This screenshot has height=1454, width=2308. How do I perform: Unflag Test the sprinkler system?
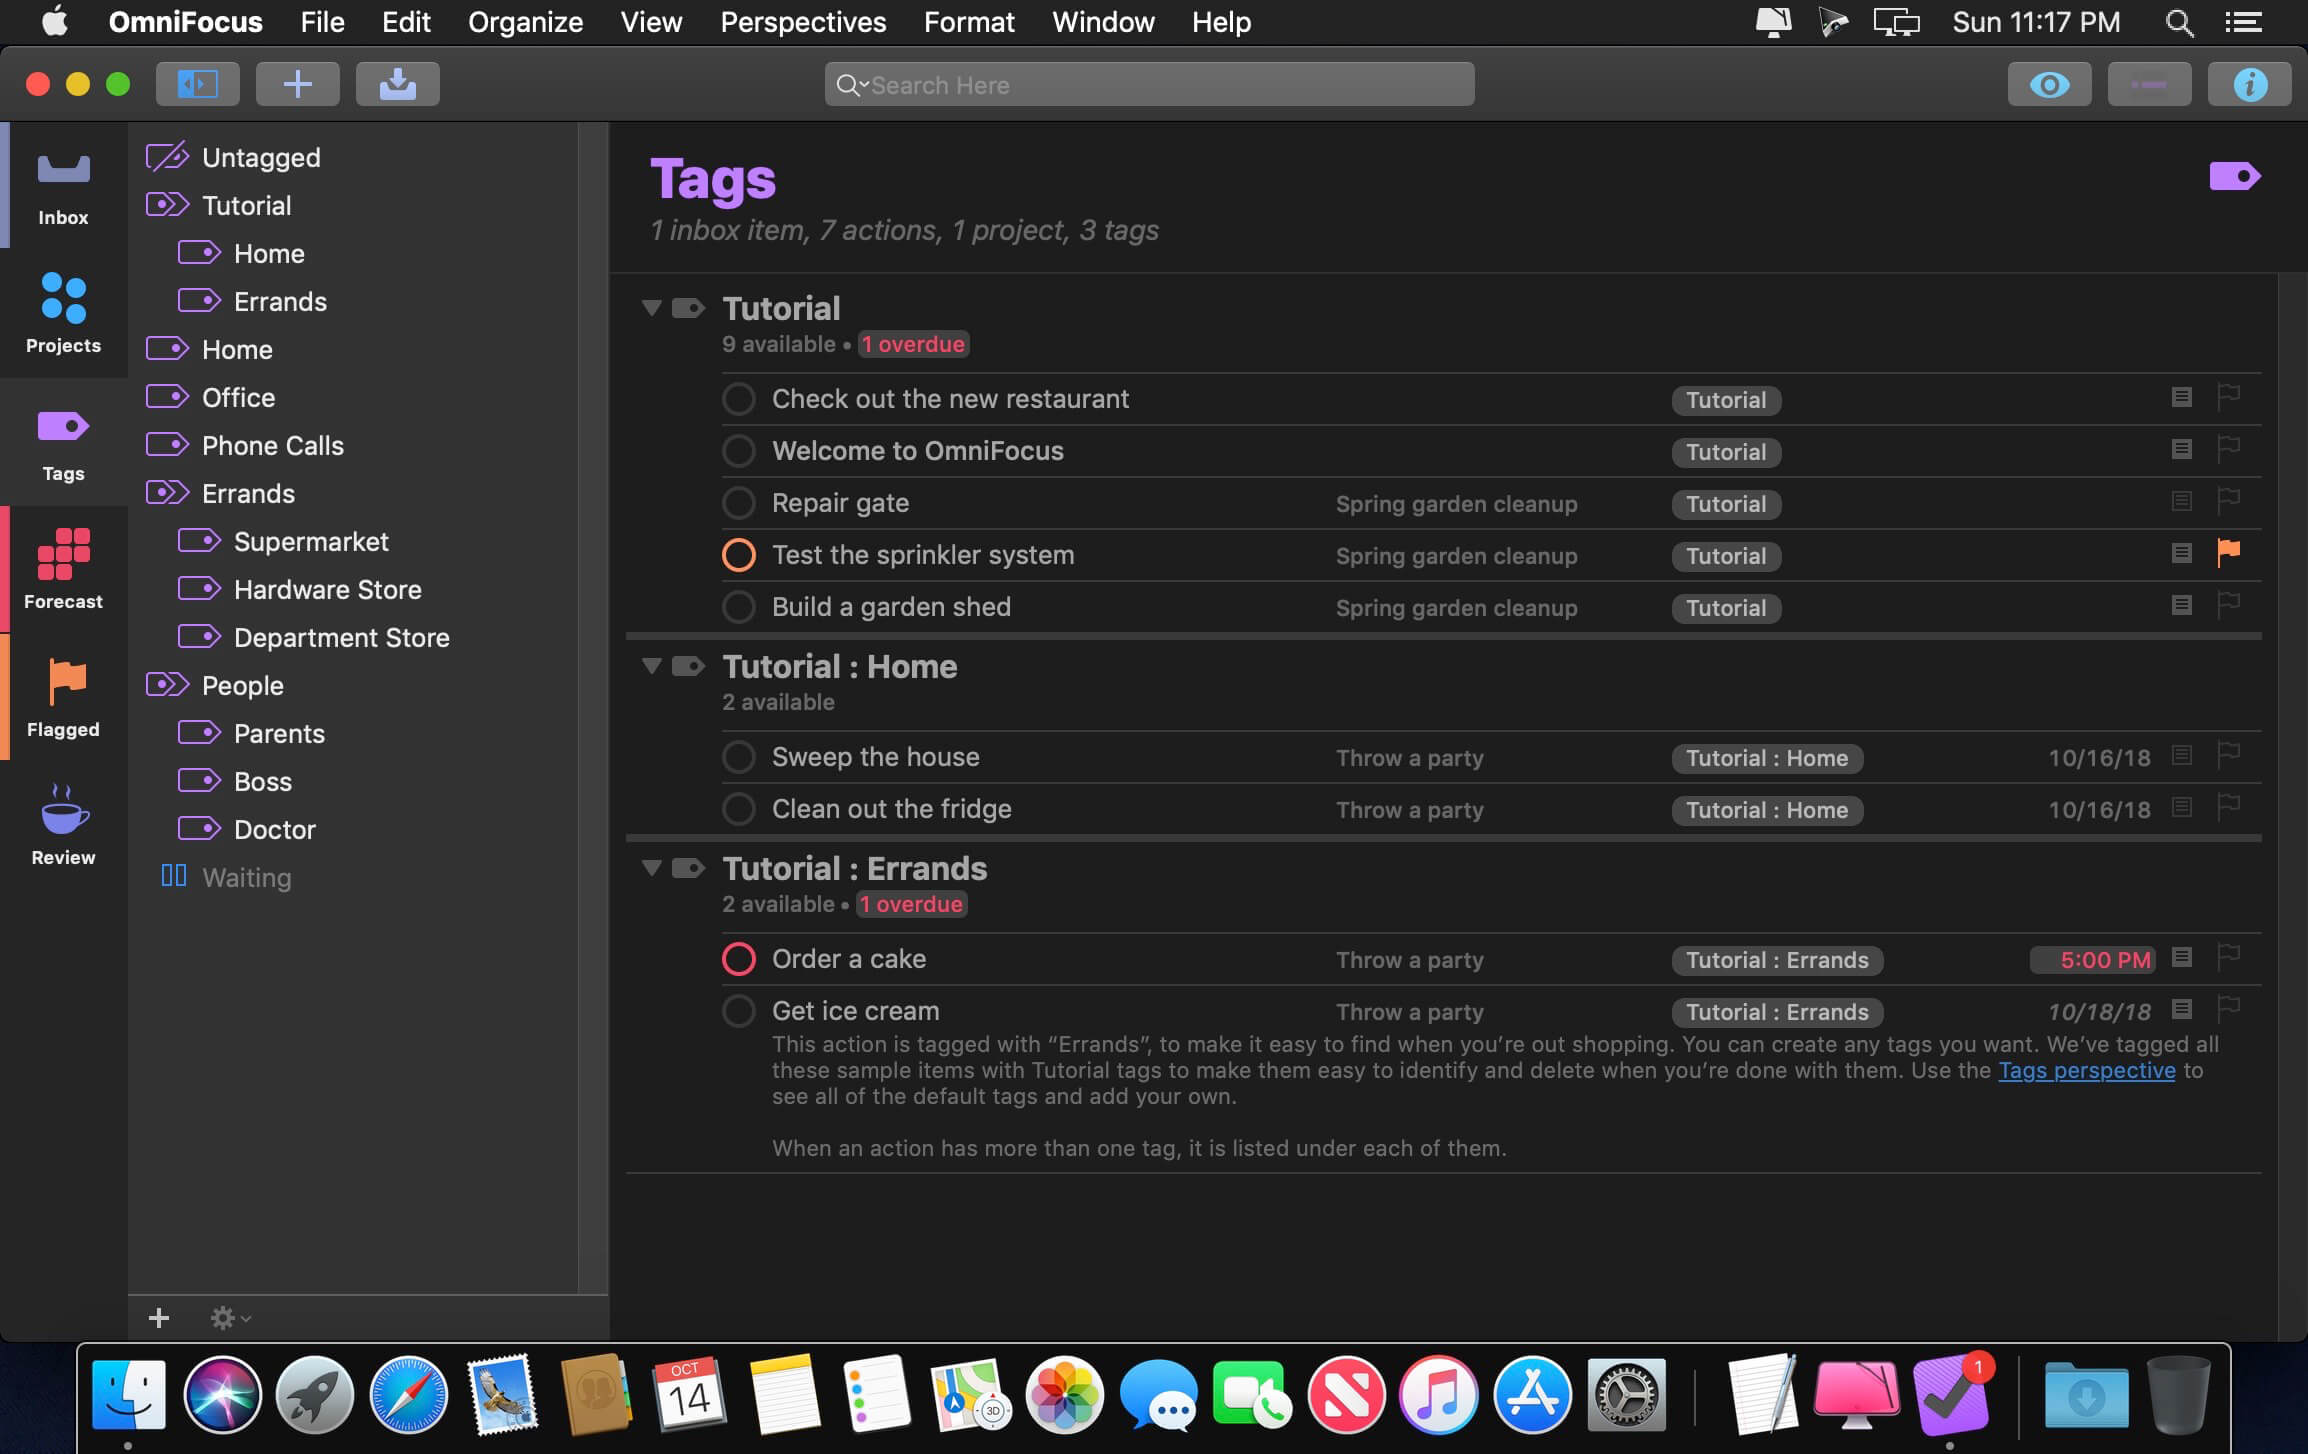(2229, 552)
